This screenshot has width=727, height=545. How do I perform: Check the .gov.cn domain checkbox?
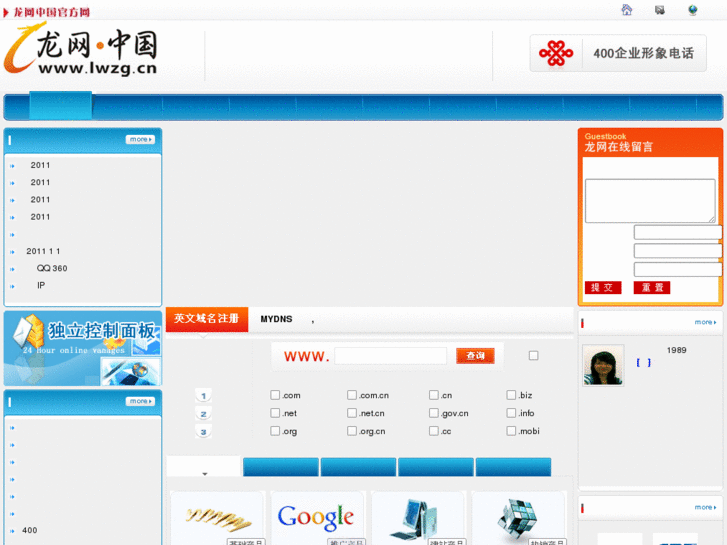(x=434, y=413)
